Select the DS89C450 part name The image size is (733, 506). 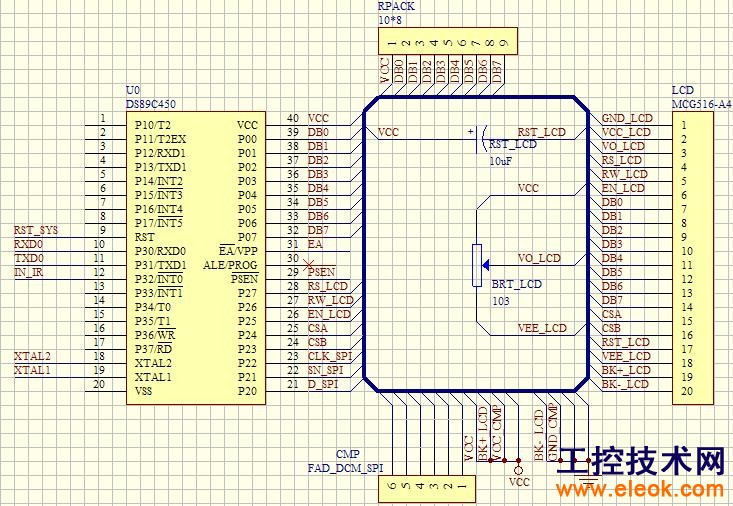click(x=151, y=104)
